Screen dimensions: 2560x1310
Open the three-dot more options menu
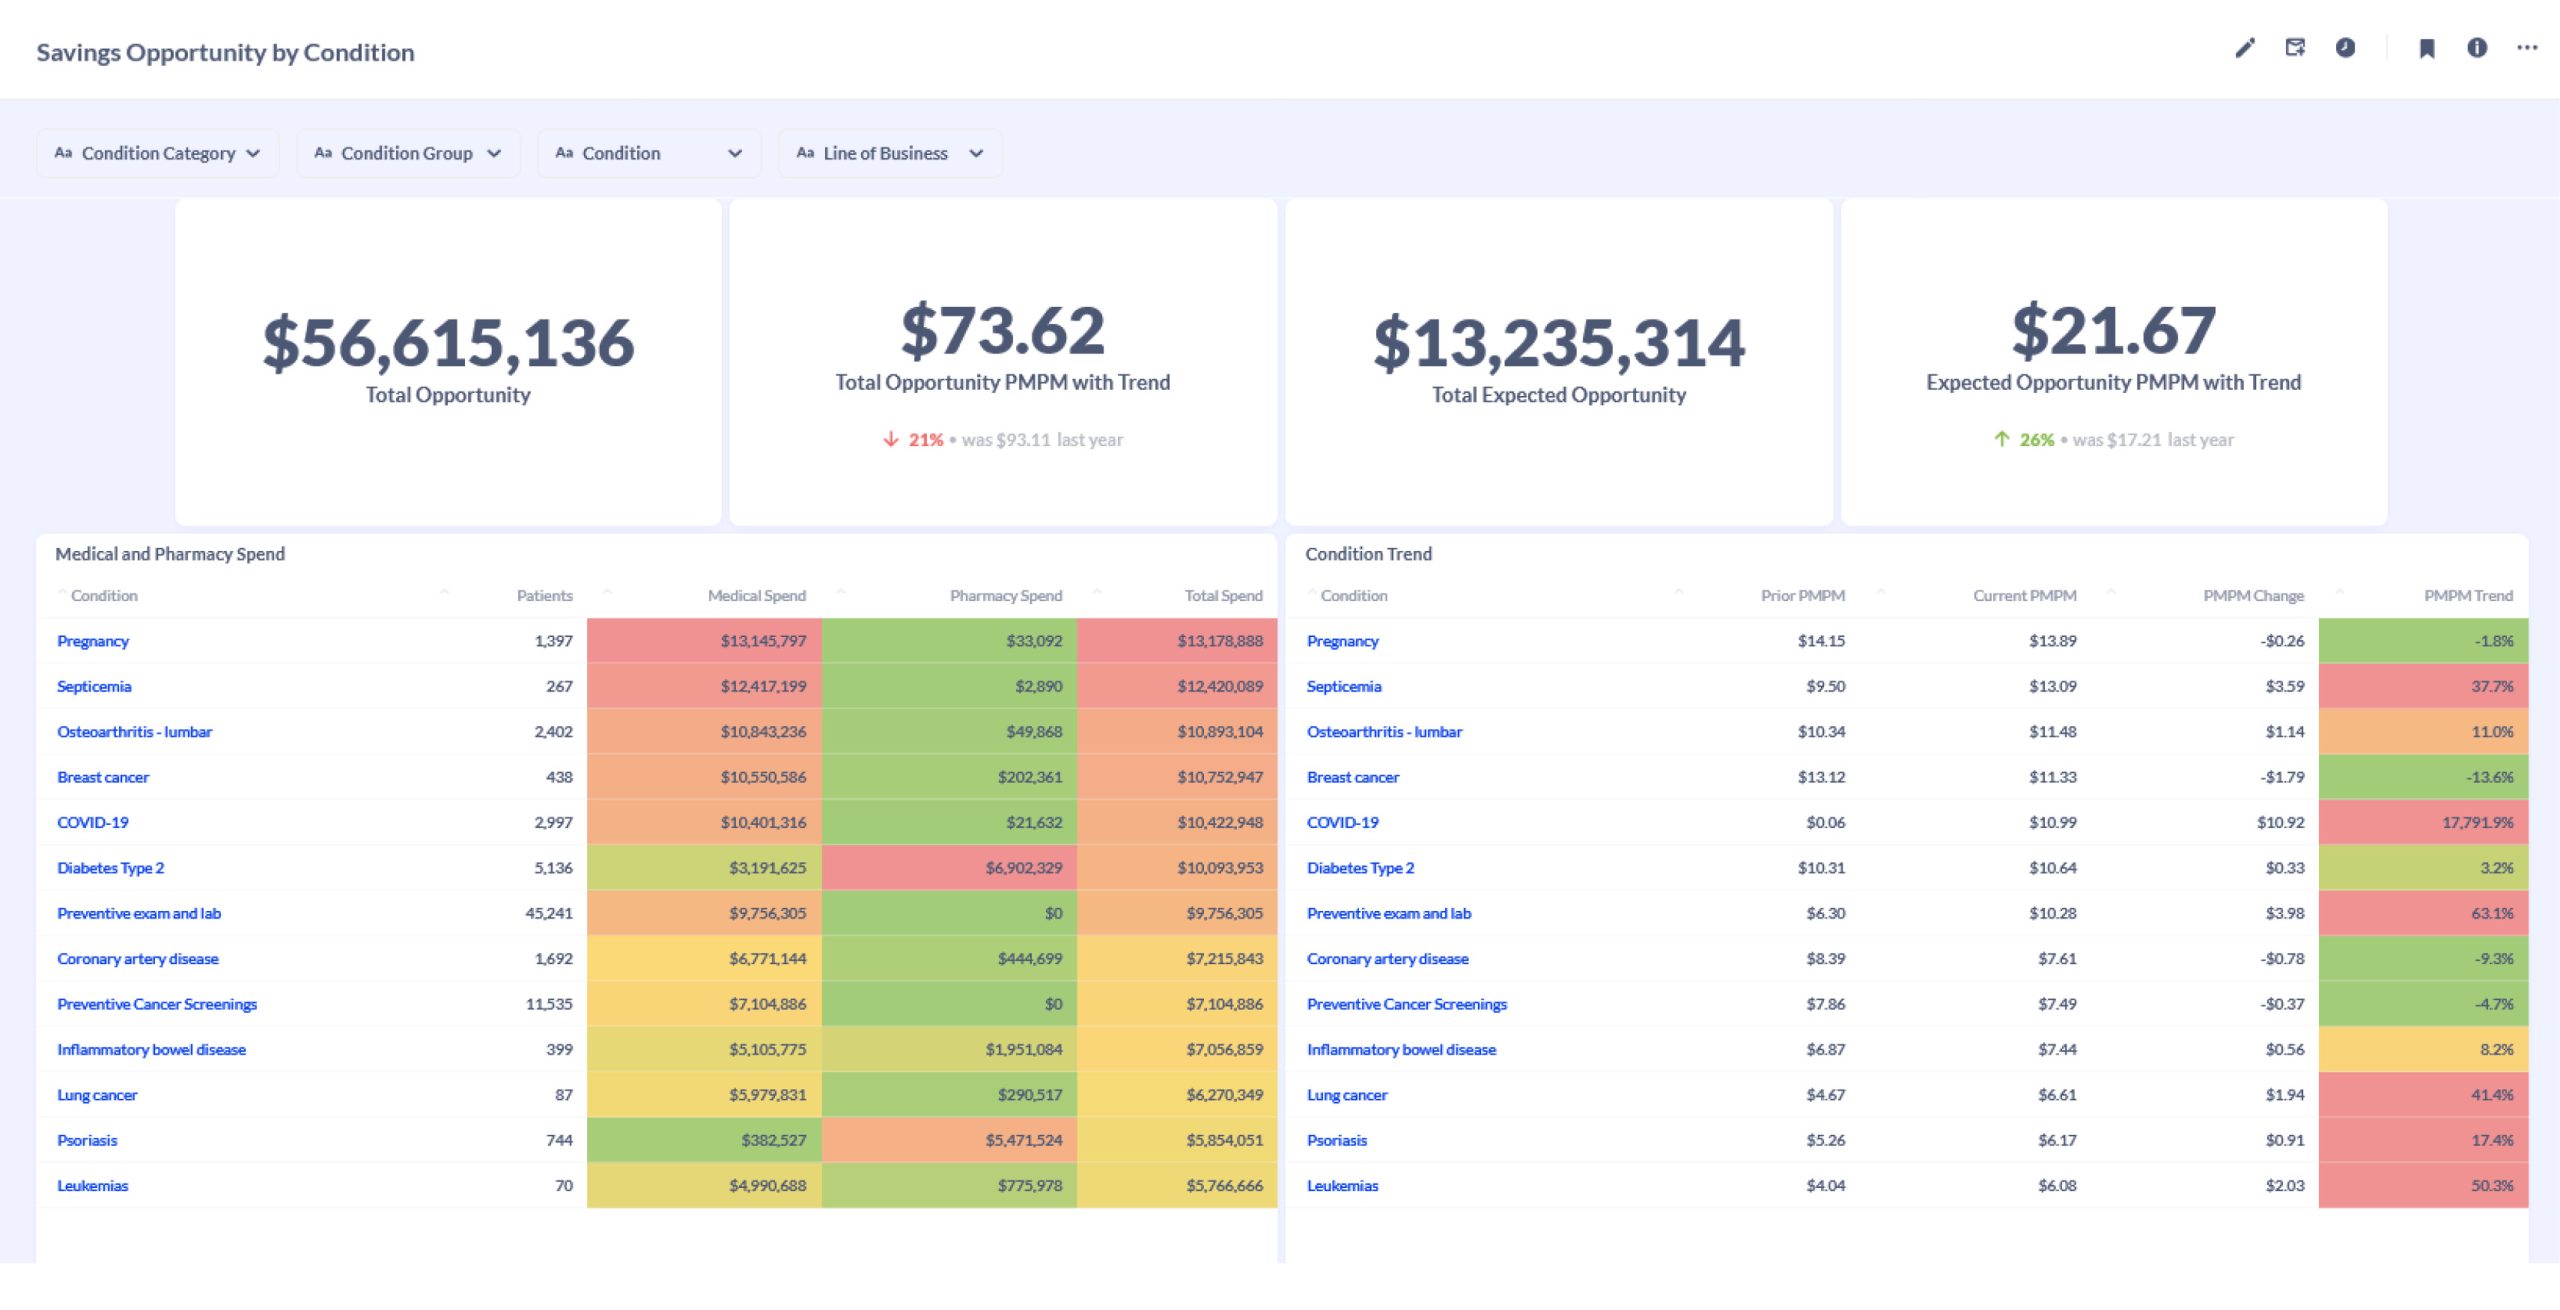pyautogui.click(x=2527, y=48)
